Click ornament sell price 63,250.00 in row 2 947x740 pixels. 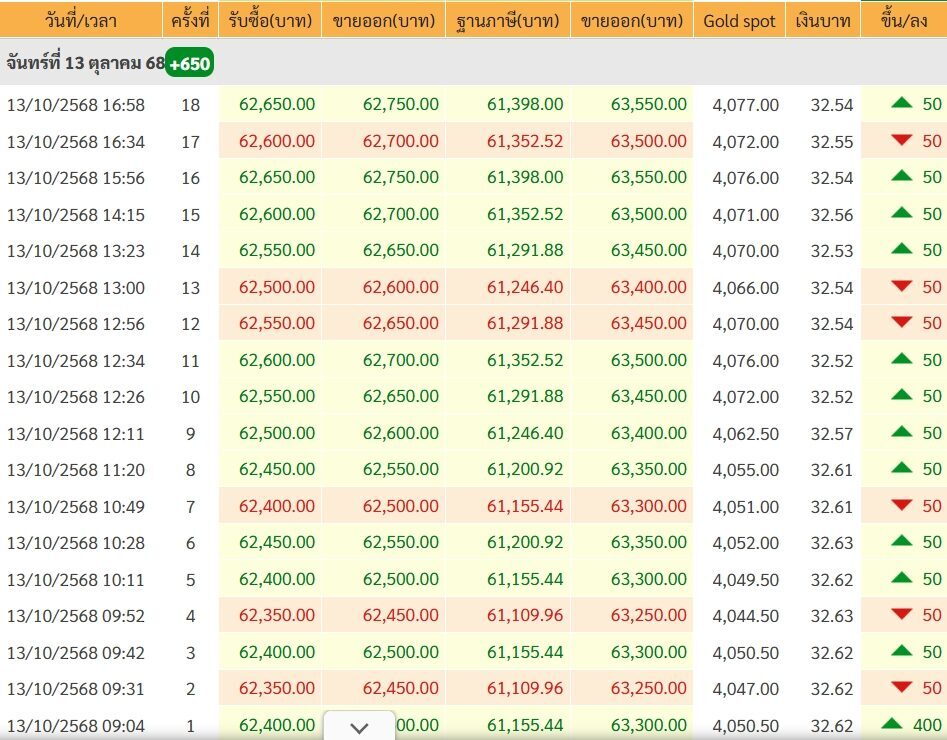click(x=649, y=688)
